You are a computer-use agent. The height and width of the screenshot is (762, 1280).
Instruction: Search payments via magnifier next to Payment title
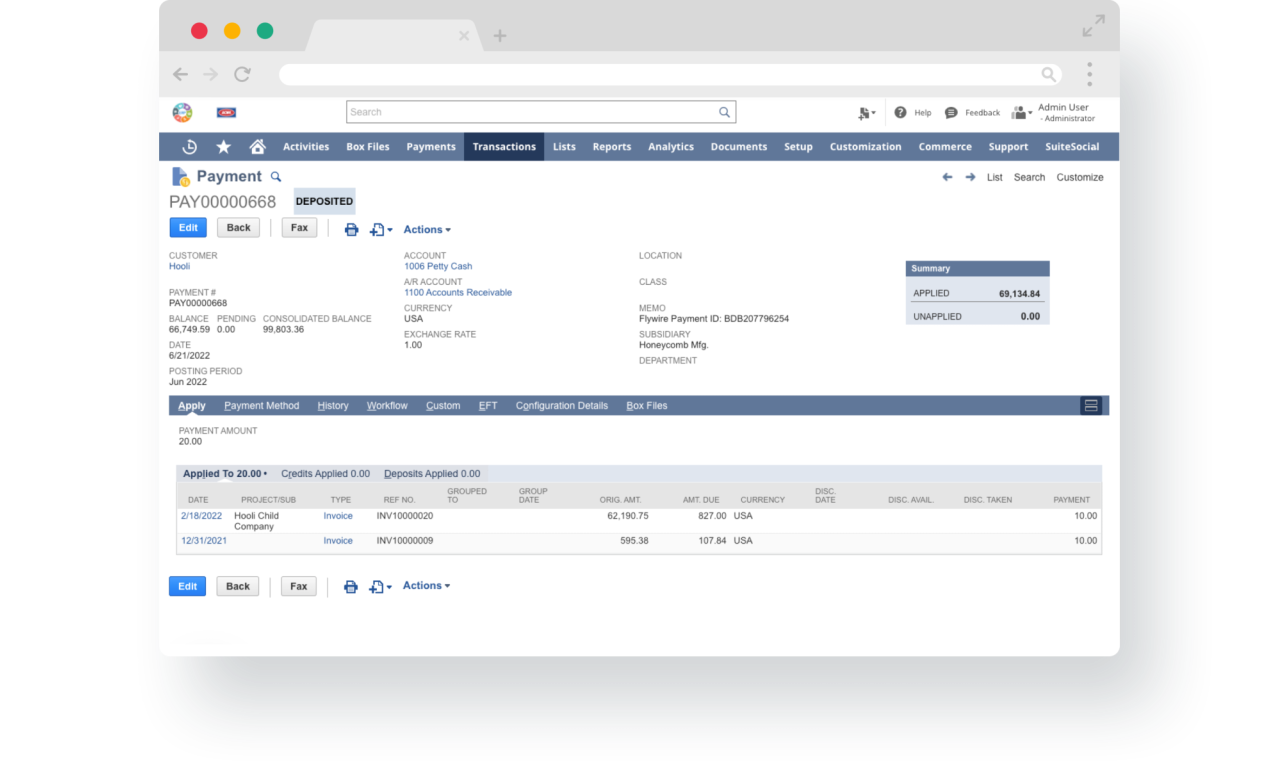pos(276,175)
